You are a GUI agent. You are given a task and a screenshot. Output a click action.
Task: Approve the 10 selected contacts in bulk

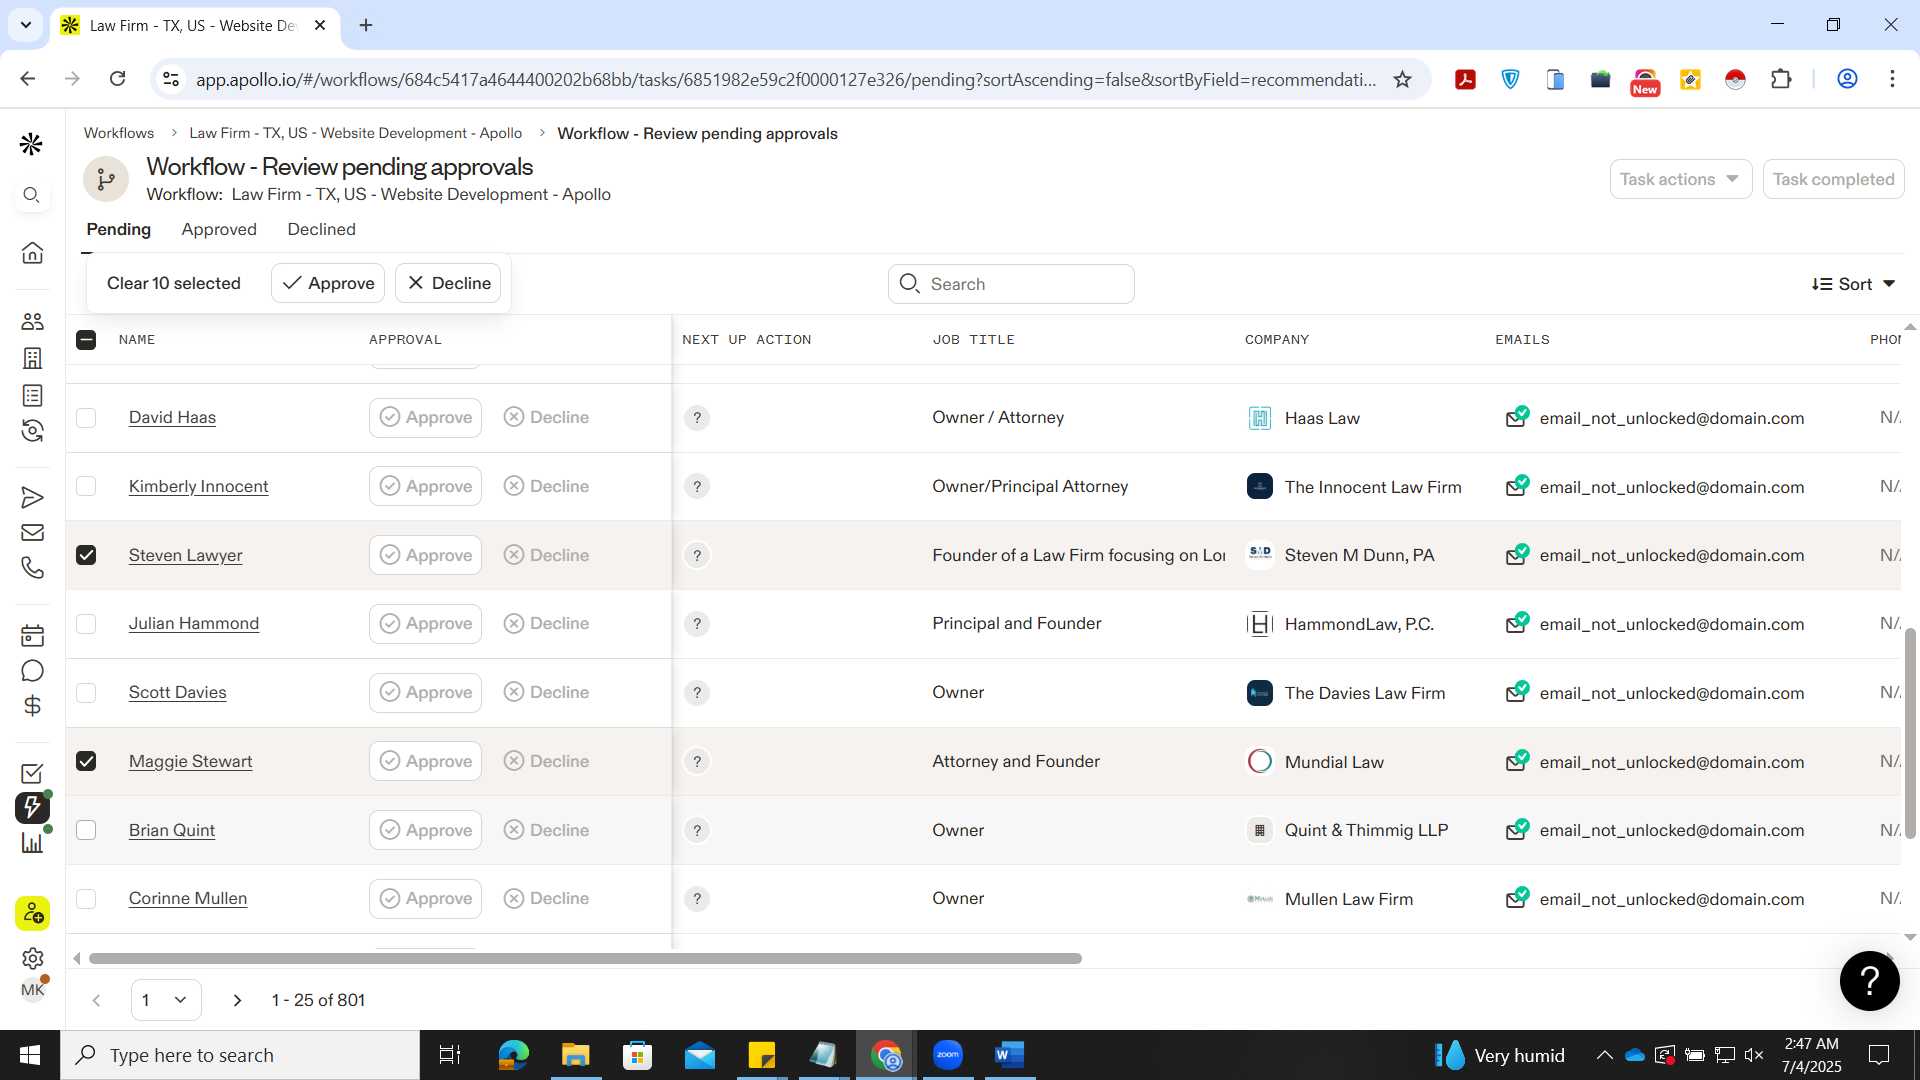(x=328, y=283)
